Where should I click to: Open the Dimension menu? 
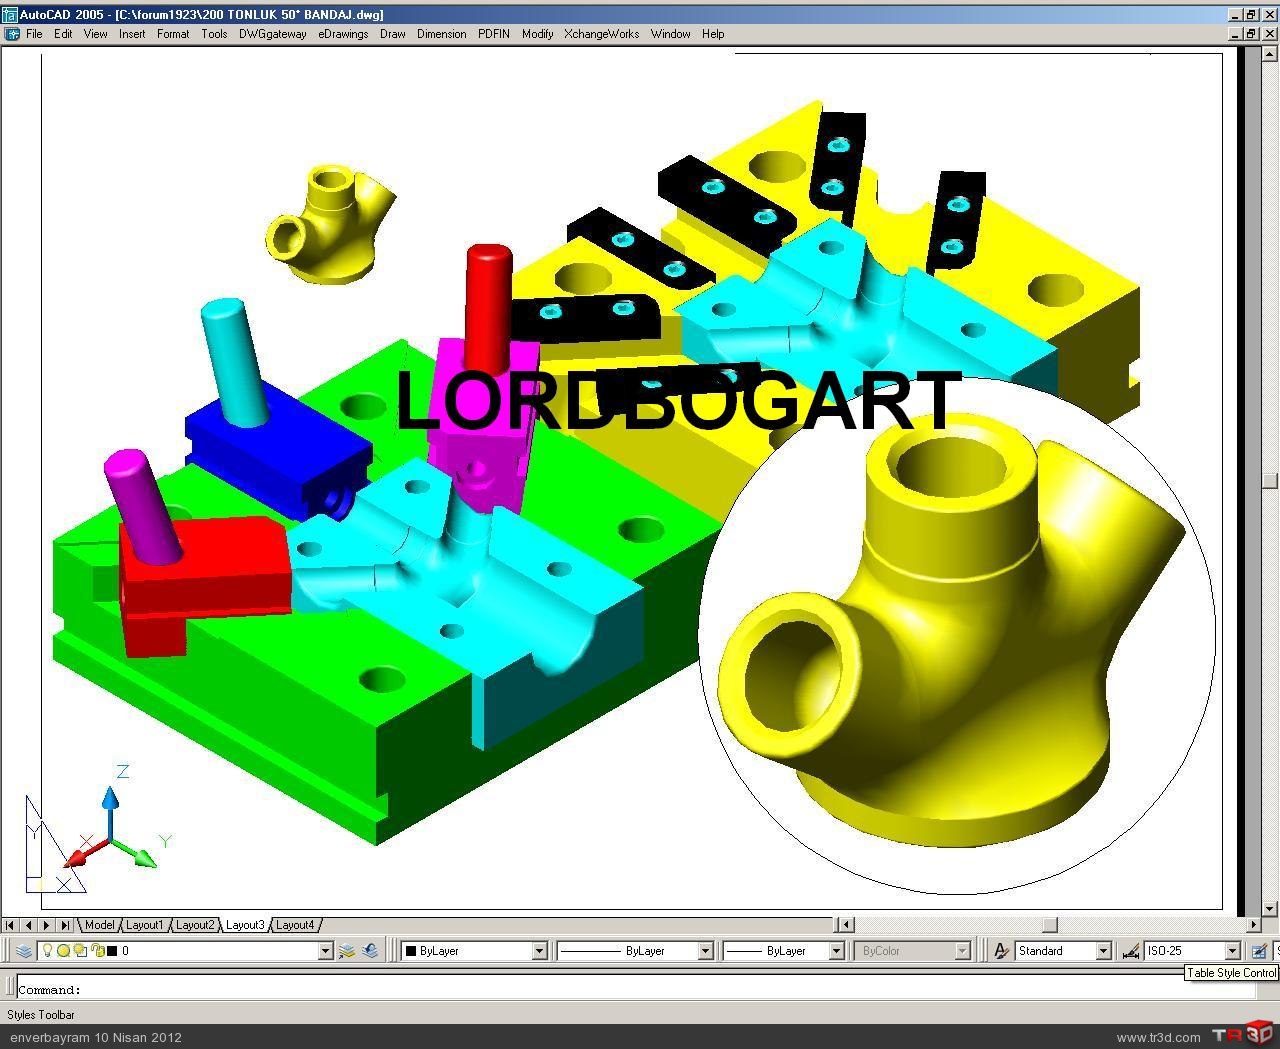[442, 34]
